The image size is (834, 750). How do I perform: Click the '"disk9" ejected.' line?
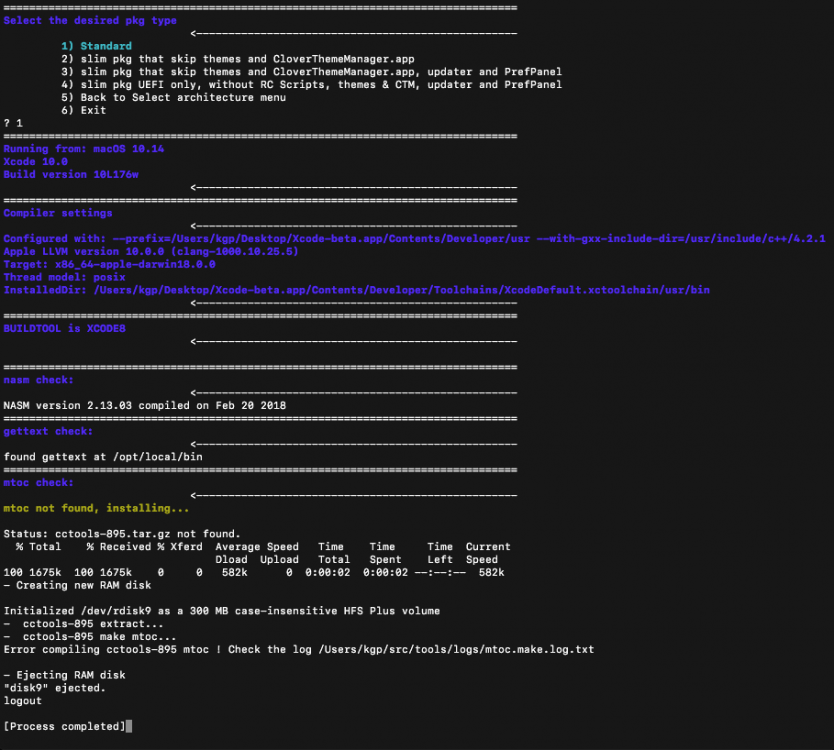point(55,688)
